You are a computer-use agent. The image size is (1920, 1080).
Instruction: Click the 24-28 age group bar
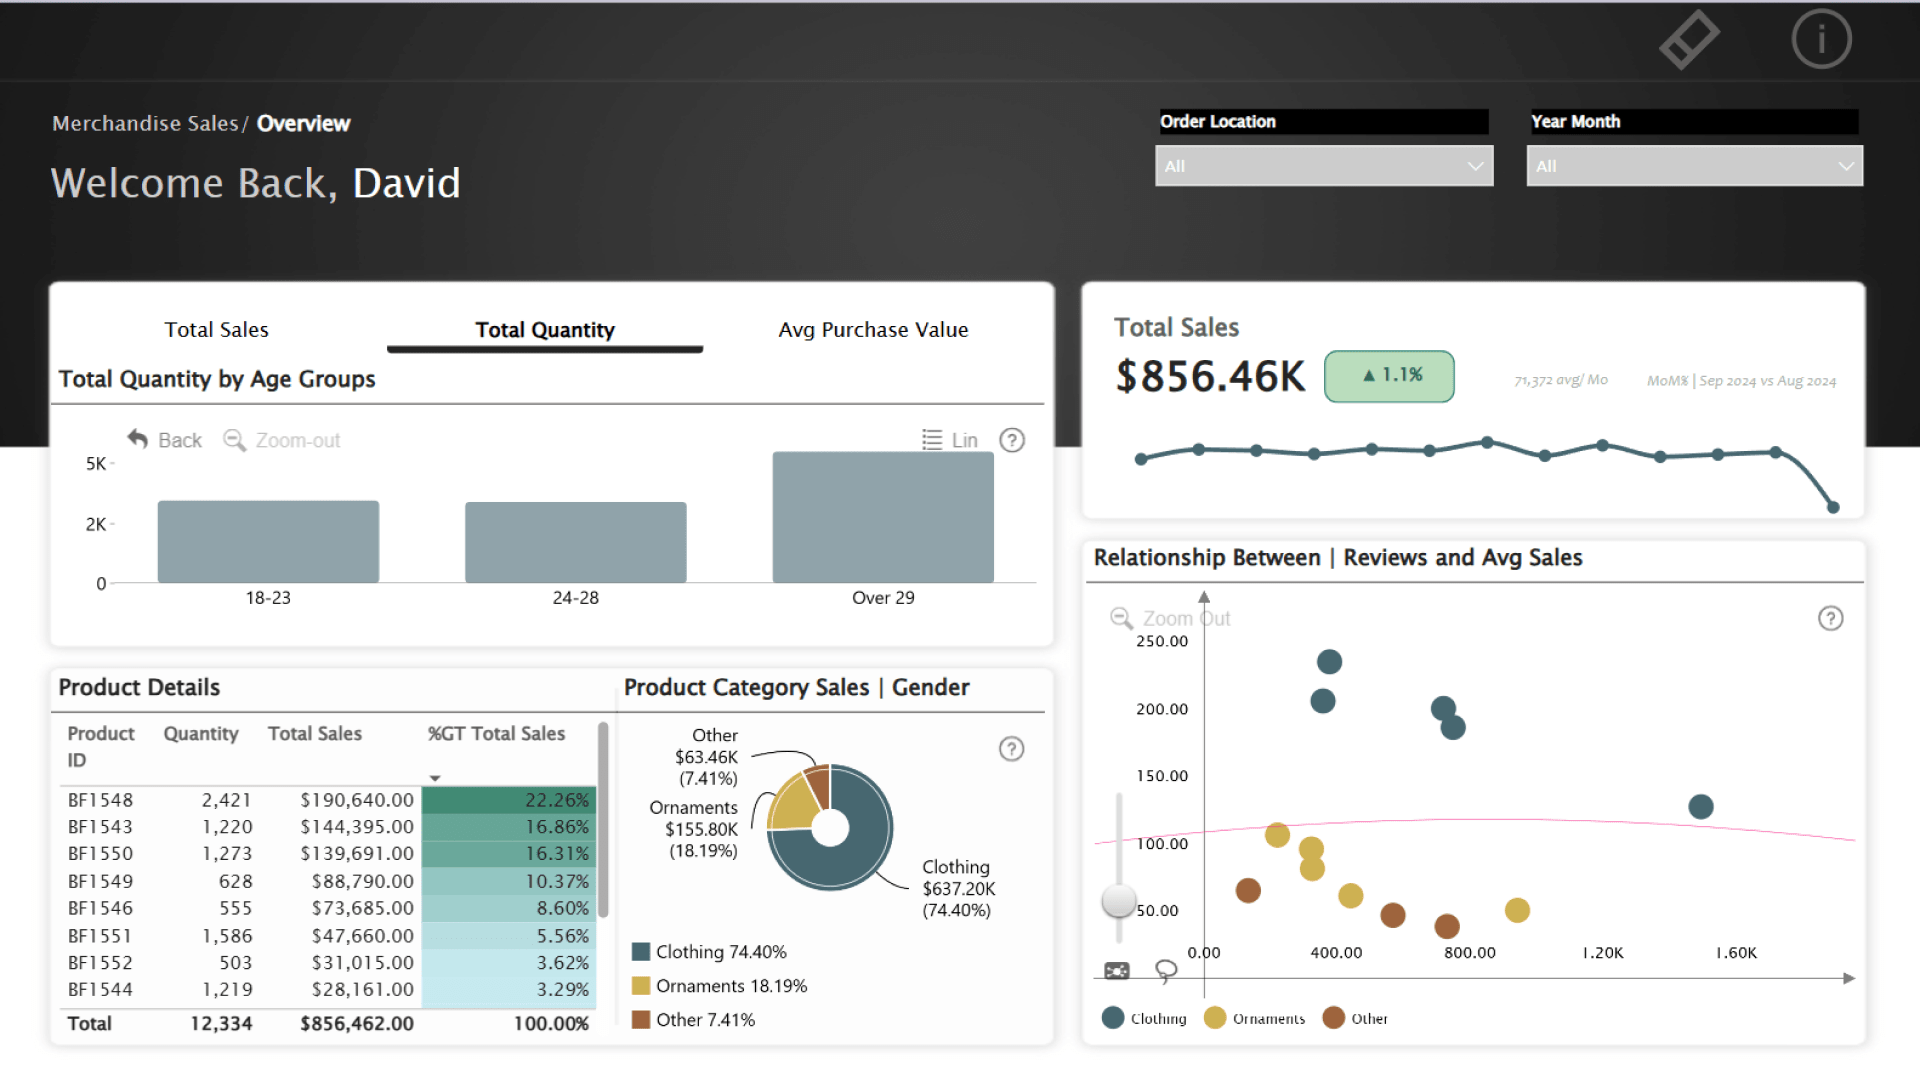pos(575,542)
